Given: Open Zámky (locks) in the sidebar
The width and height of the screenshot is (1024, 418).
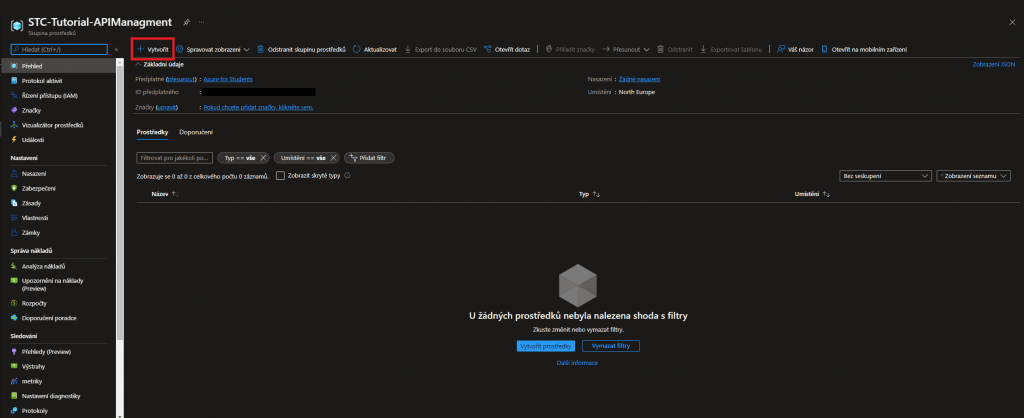Looking at the screenshot, I should click(34, 231).
